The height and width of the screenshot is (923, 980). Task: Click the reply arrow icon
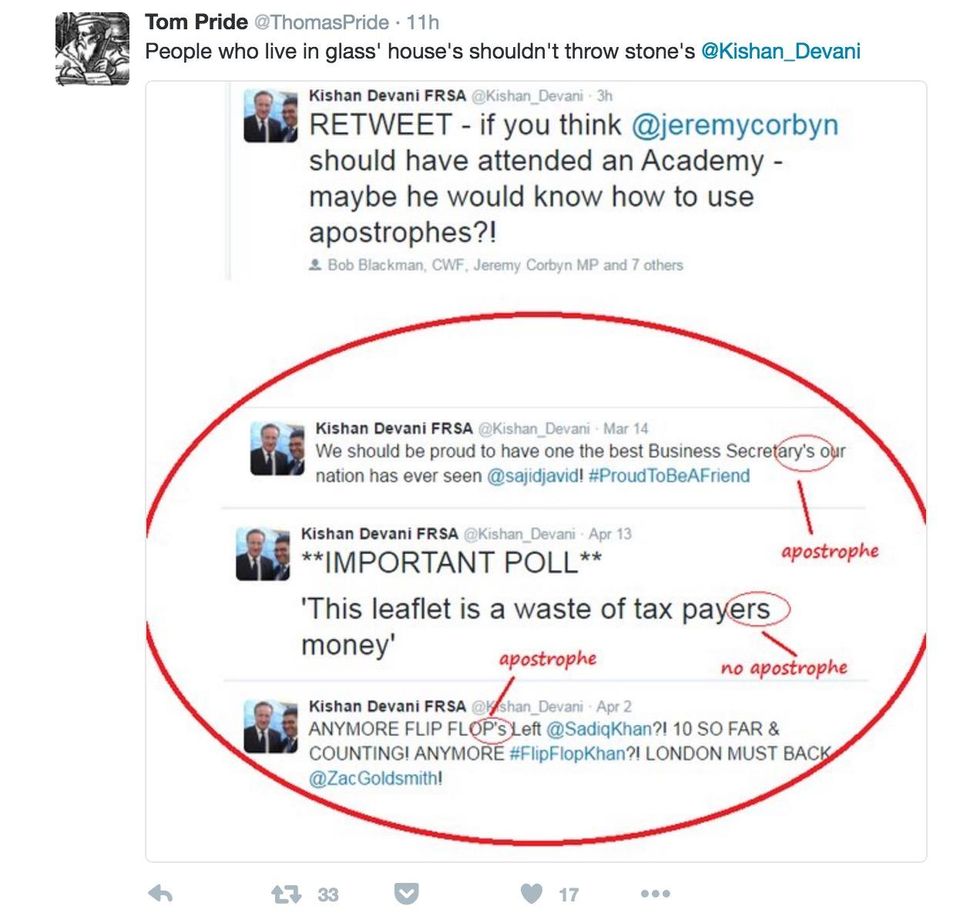click(x=161, y=894)
